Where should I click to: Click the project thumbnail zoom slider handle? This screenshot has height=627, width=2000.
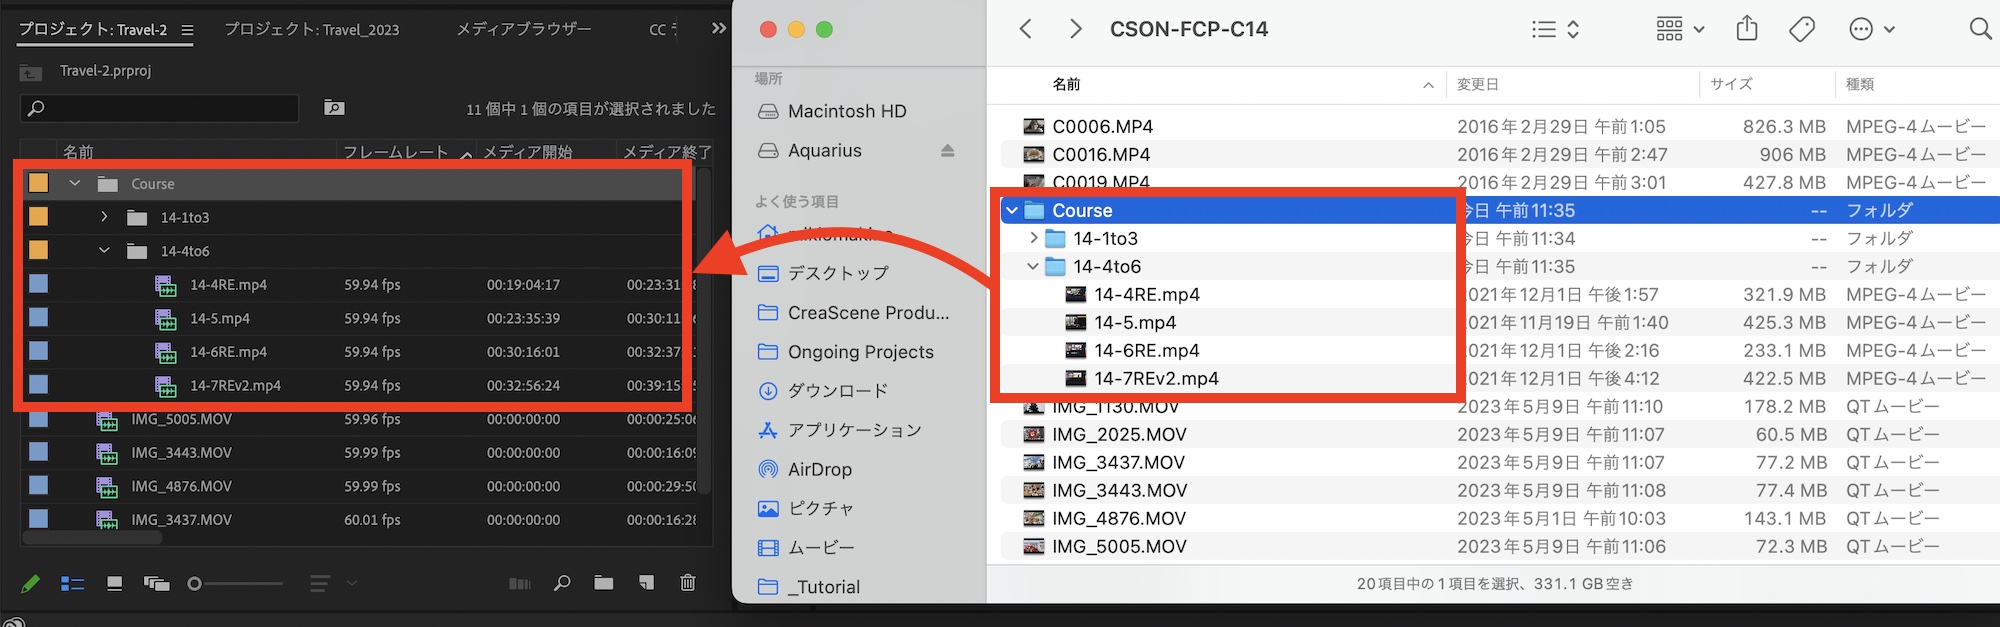pyautogui.click(x=195, y=584)
